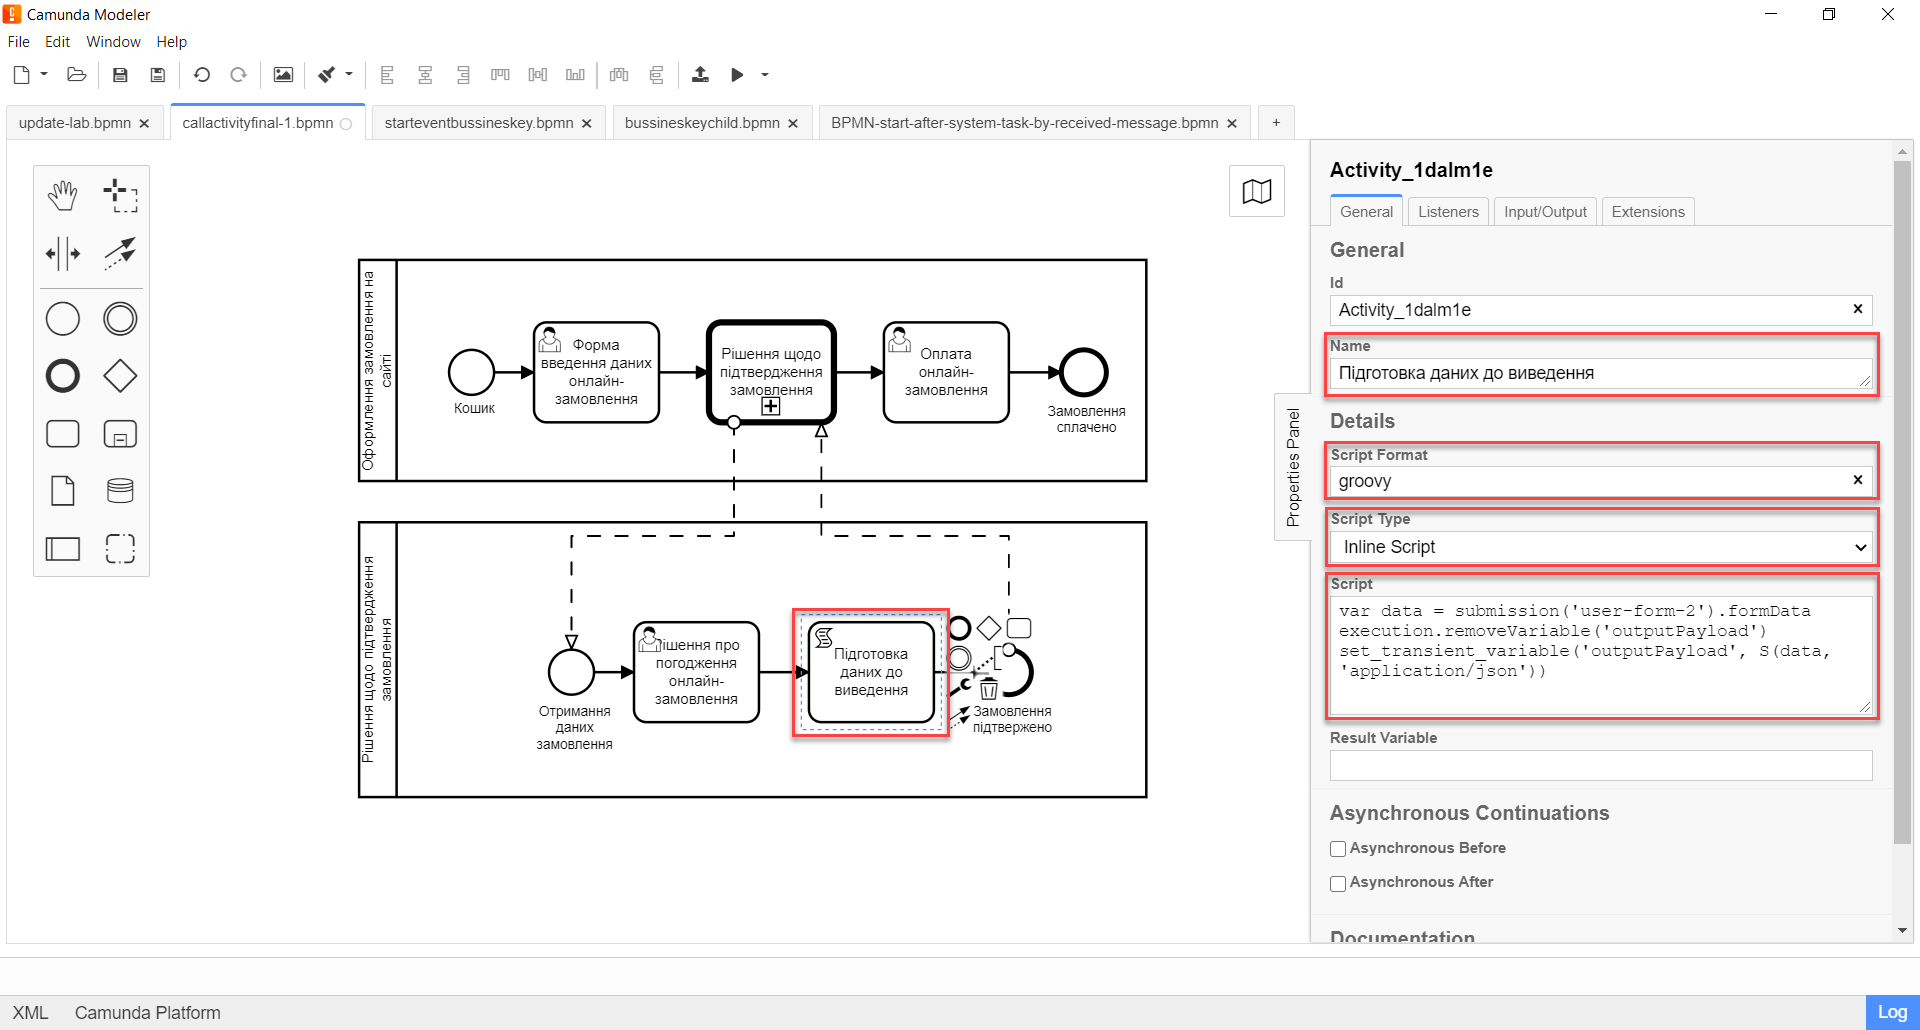The width and height of the screenshot is (1920, 1030).
Task: Open the Input/Output properties tab
Action: click(x=1545, y=212)
